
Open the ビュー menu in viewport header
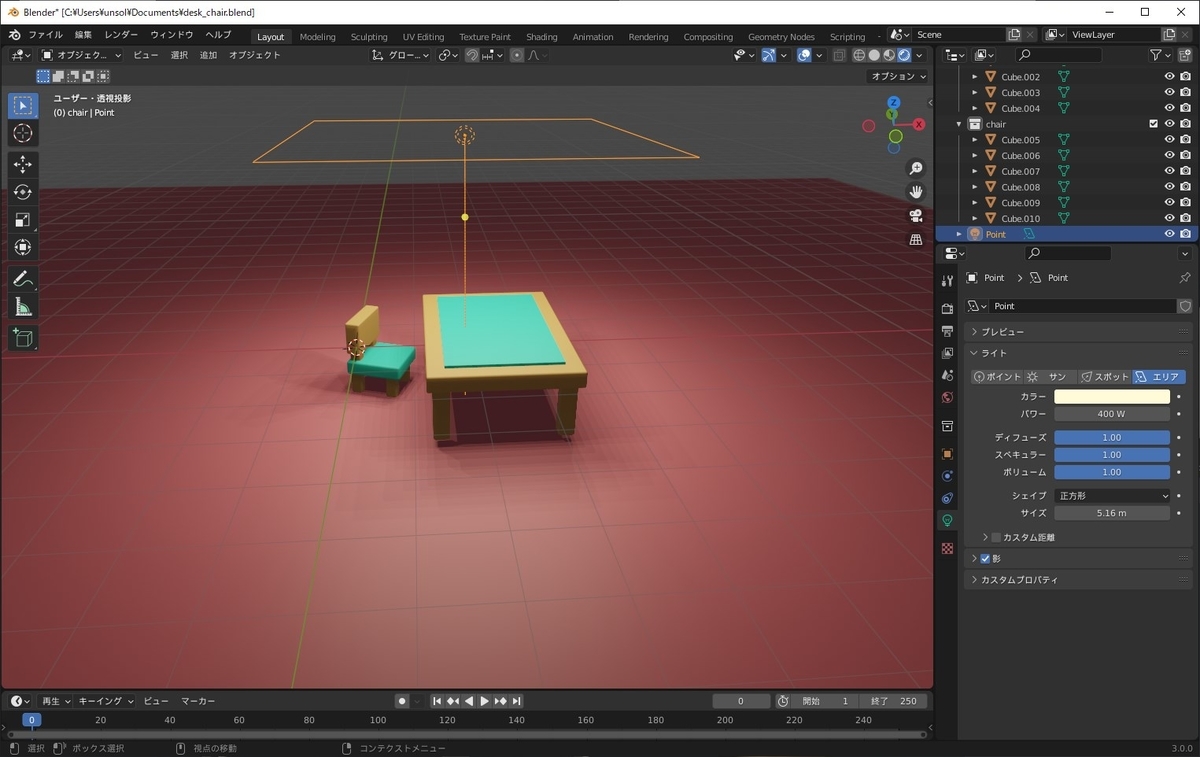146,55
